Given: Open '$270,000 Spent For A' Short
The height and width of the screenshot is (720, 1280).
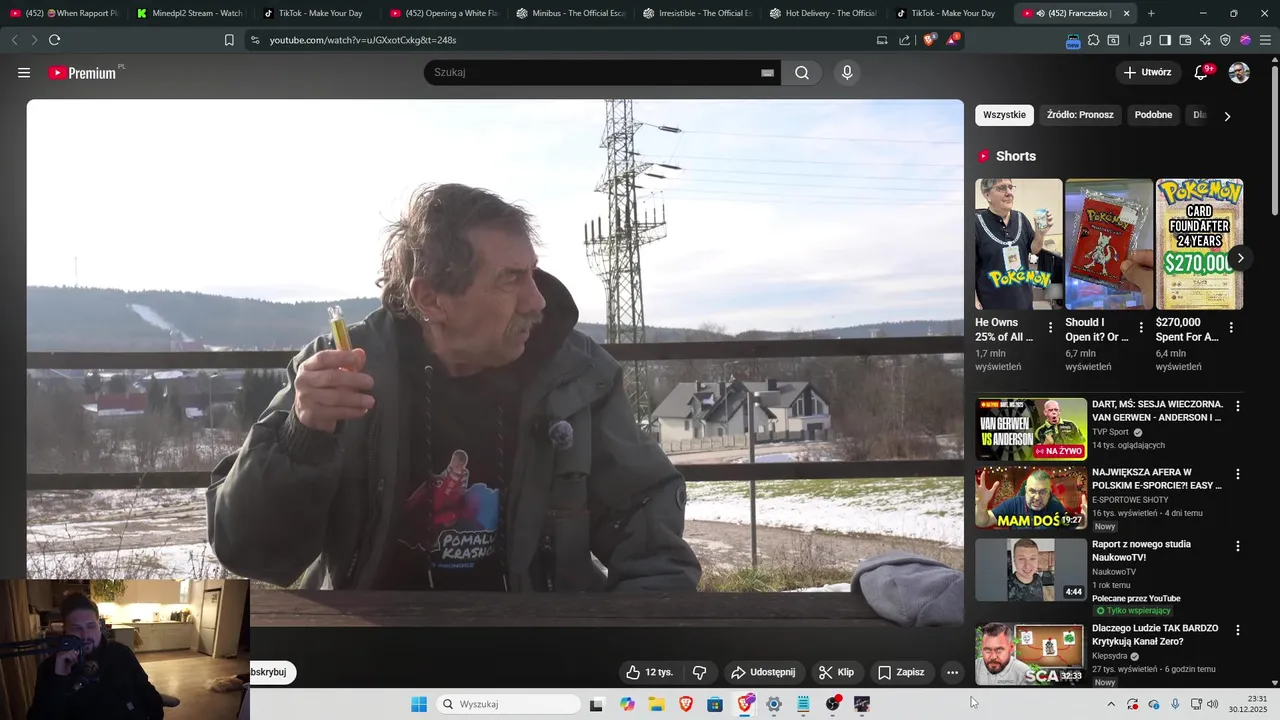Looking at the screenshot, I should tap(1199, 244).
